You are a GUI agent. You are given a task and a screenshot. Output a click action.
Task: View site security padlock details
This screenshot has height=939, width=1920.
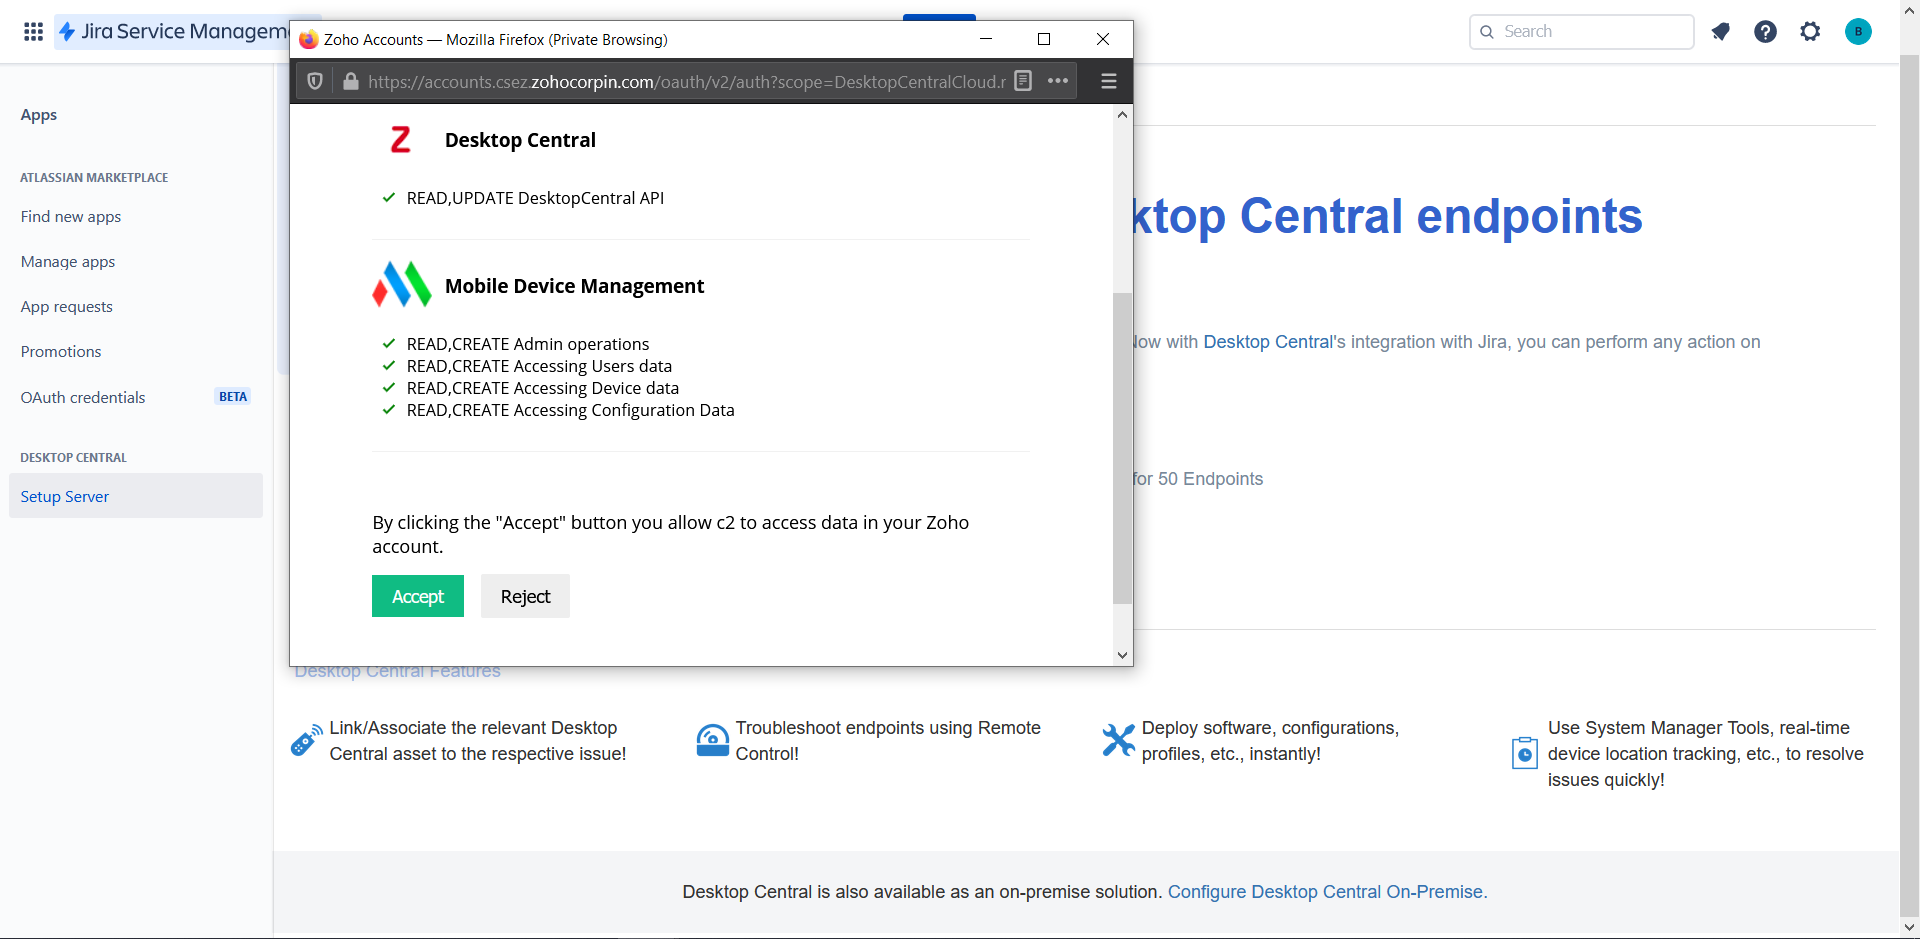[x=351, y=82]
